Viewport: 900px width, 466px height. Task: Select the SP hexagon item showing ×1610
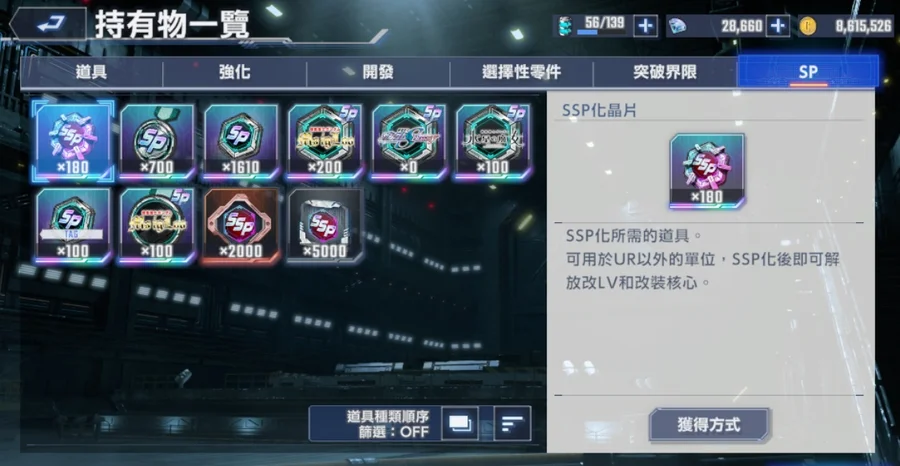(x=242, y=141)
